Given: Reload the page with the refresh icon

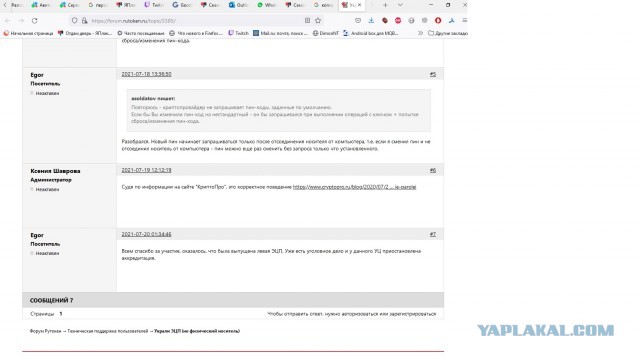Looking at the screenshot, I should coord(35,20).
